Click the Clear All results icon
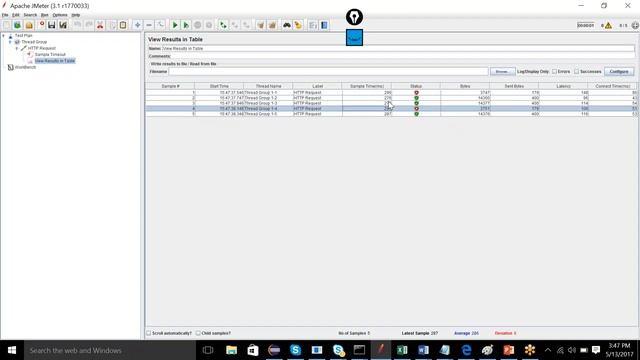The height and width of the screenshot is (360, 640). tap(272, 25)
